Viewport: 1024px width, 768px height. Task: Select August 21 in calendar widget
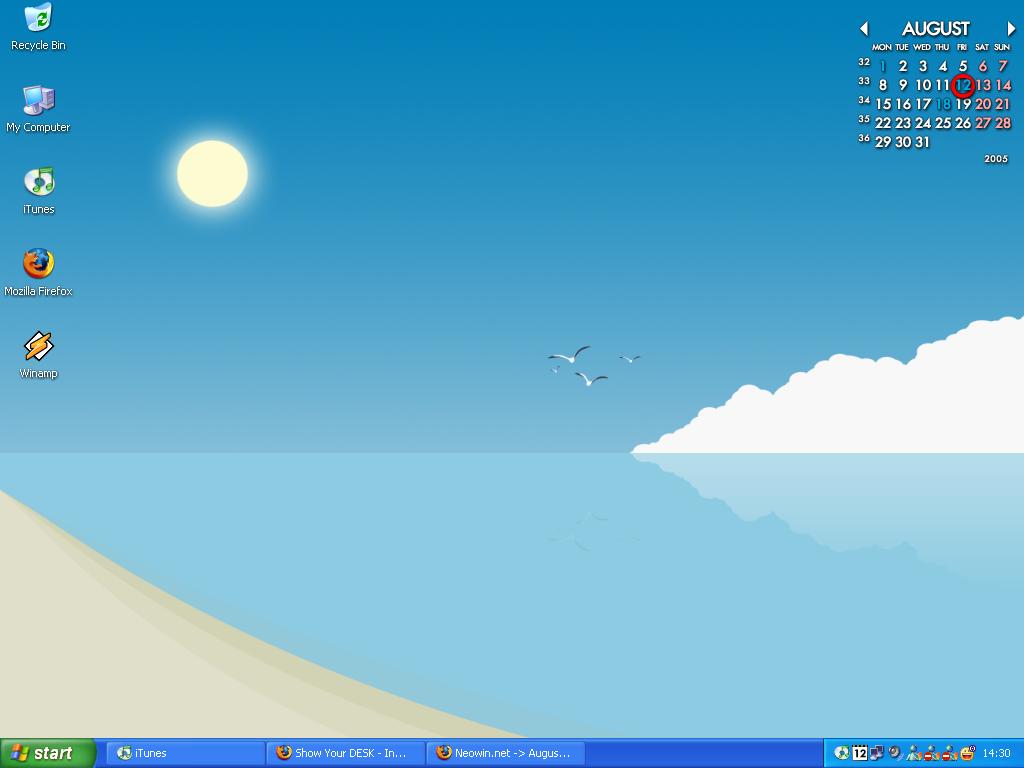(x=1003, y=104)
